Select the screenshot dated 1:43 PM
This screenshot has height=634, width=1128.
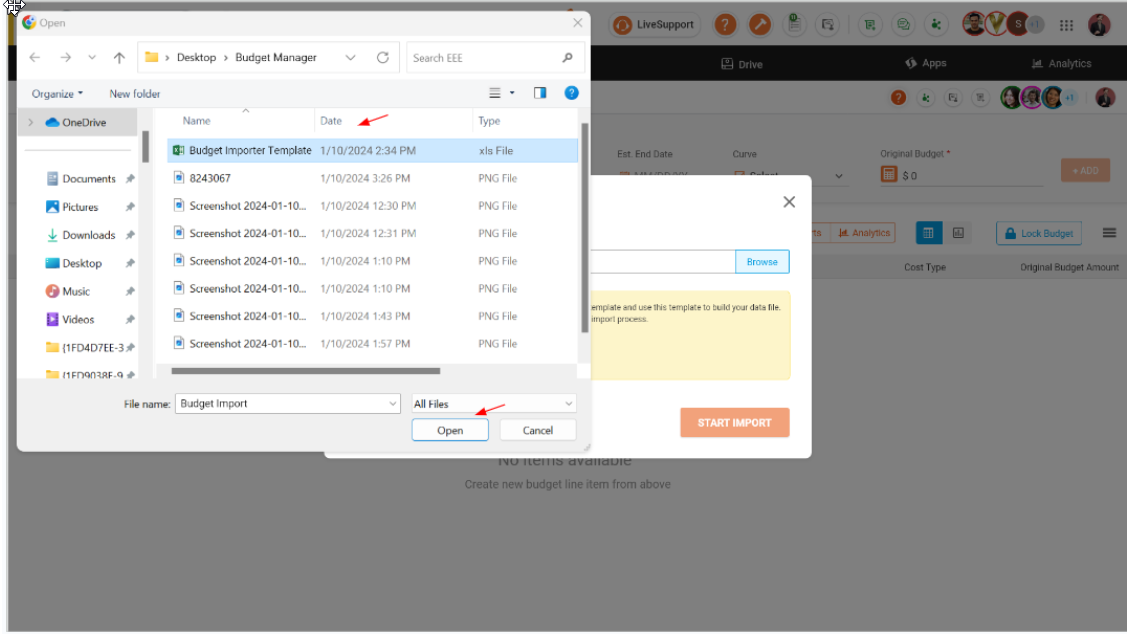(x=373, y=316)
